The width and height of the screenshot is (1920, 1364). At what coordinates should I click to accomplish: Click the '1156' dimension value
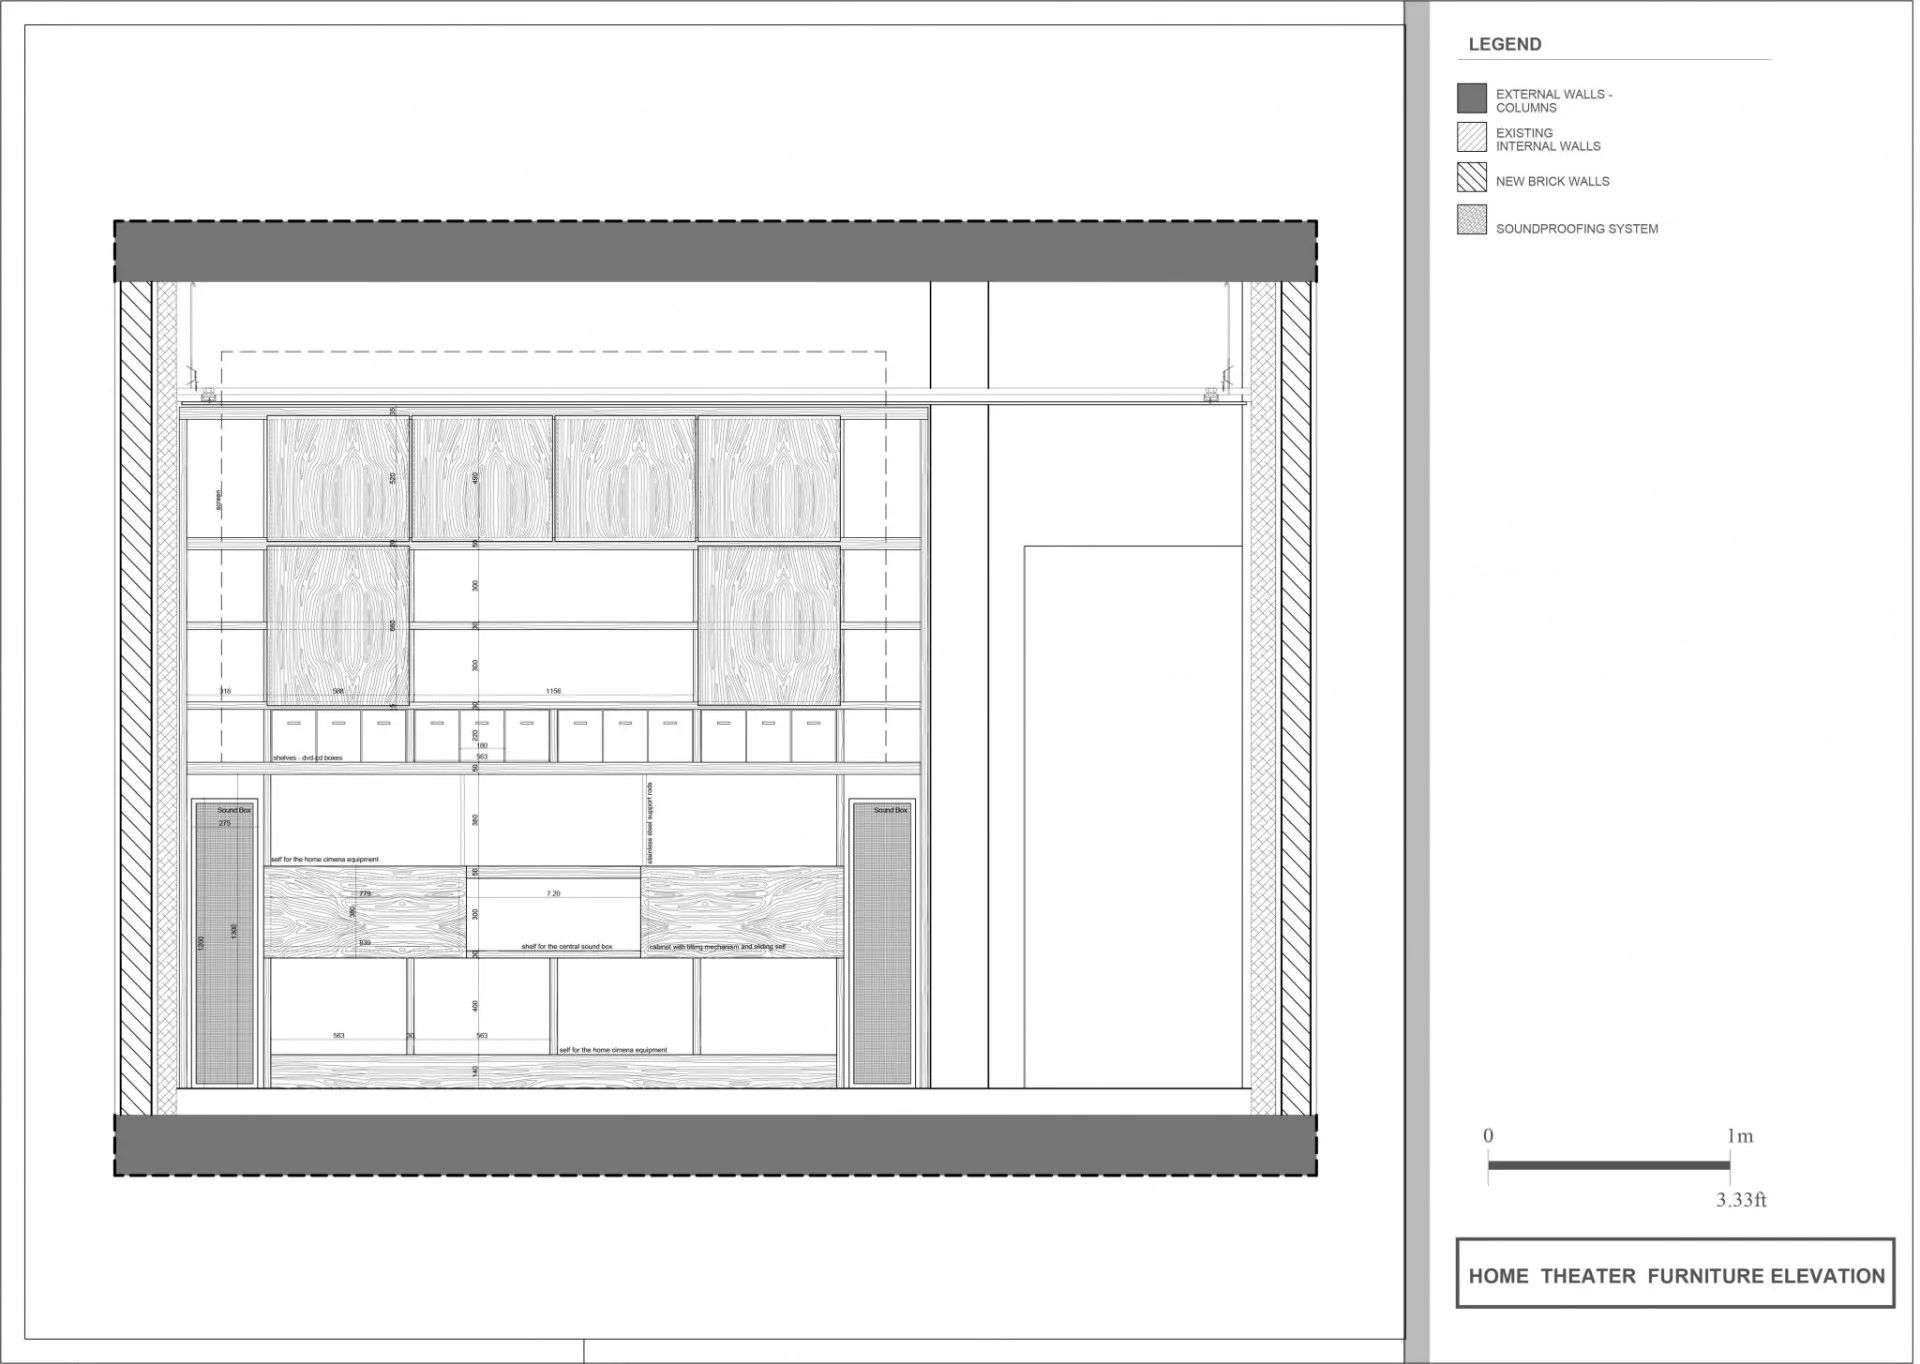click(553, 691)
